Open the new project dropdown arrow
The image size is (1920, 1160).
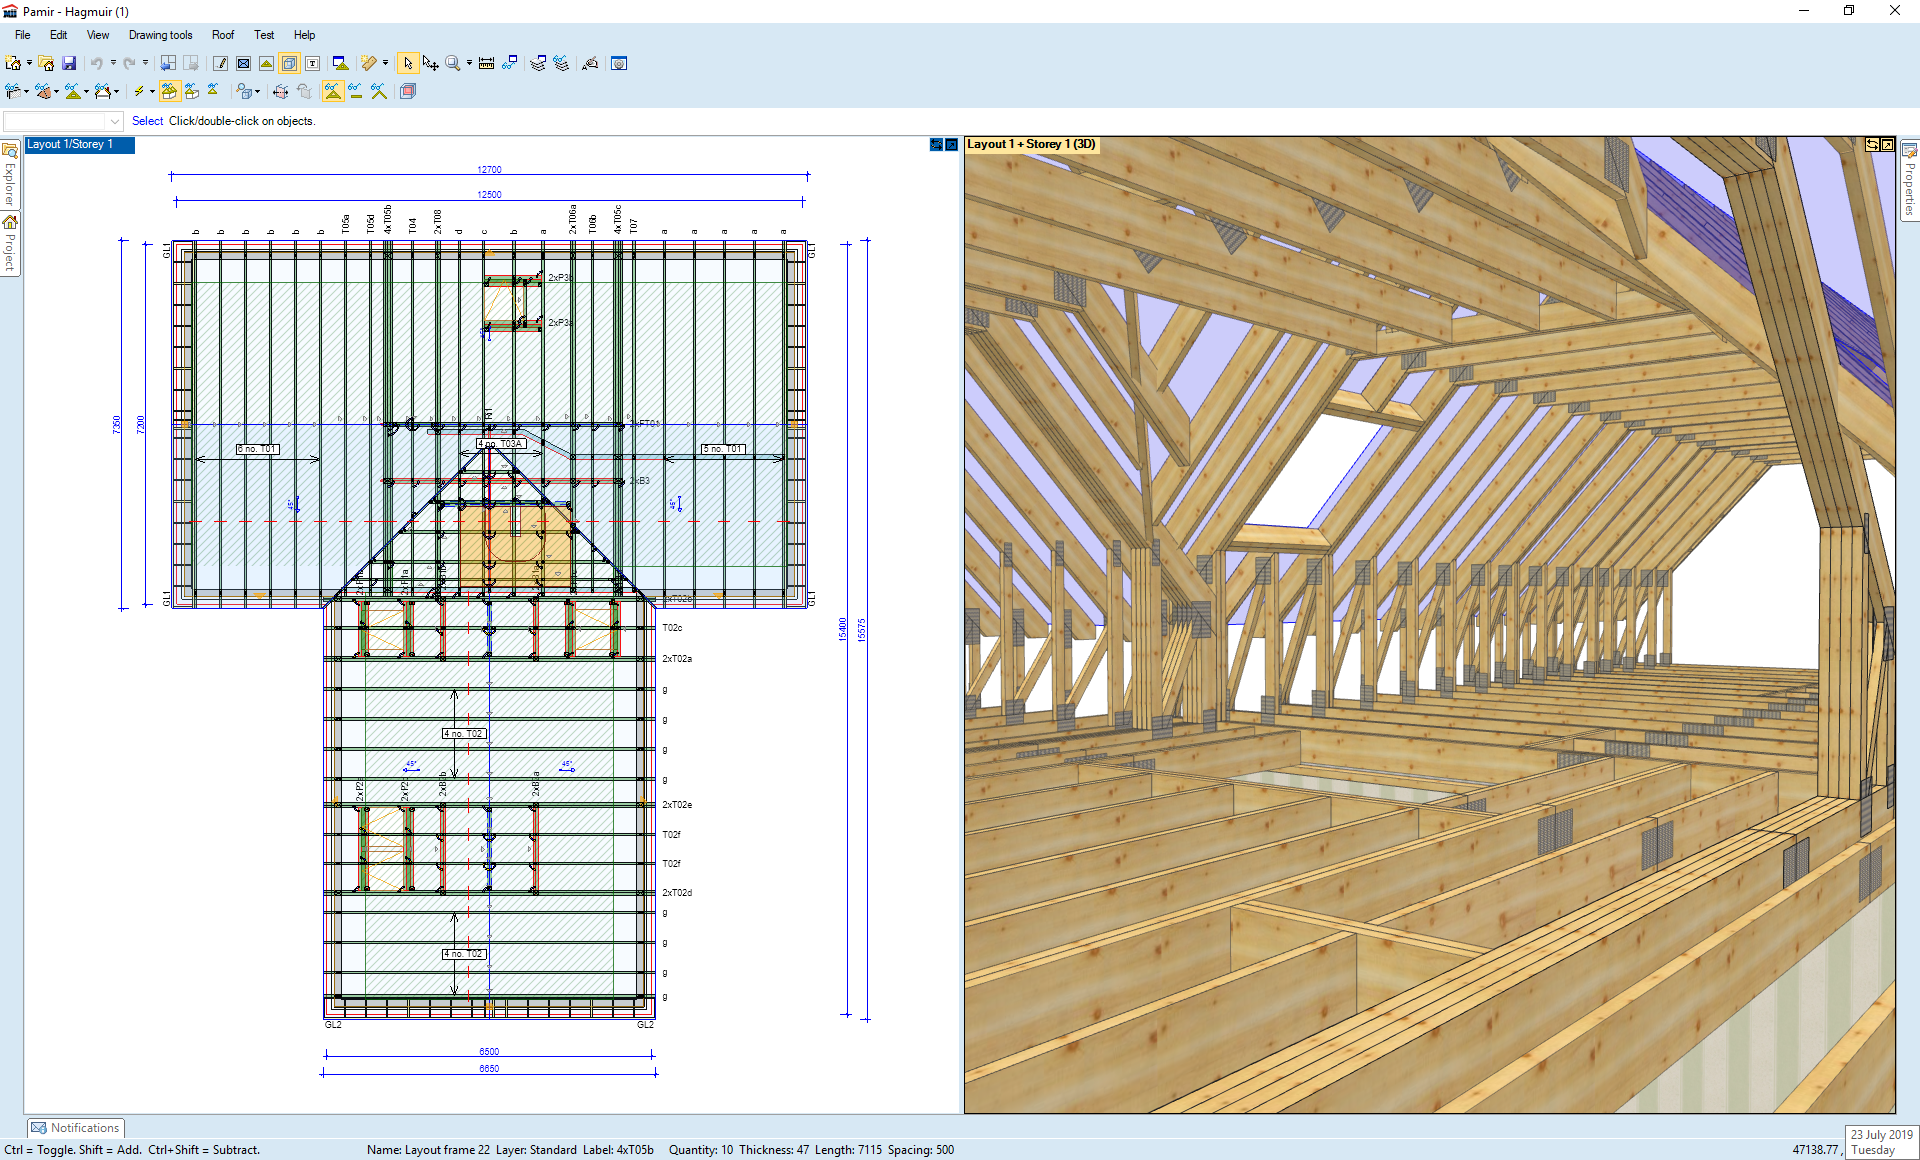click(29, 63)
